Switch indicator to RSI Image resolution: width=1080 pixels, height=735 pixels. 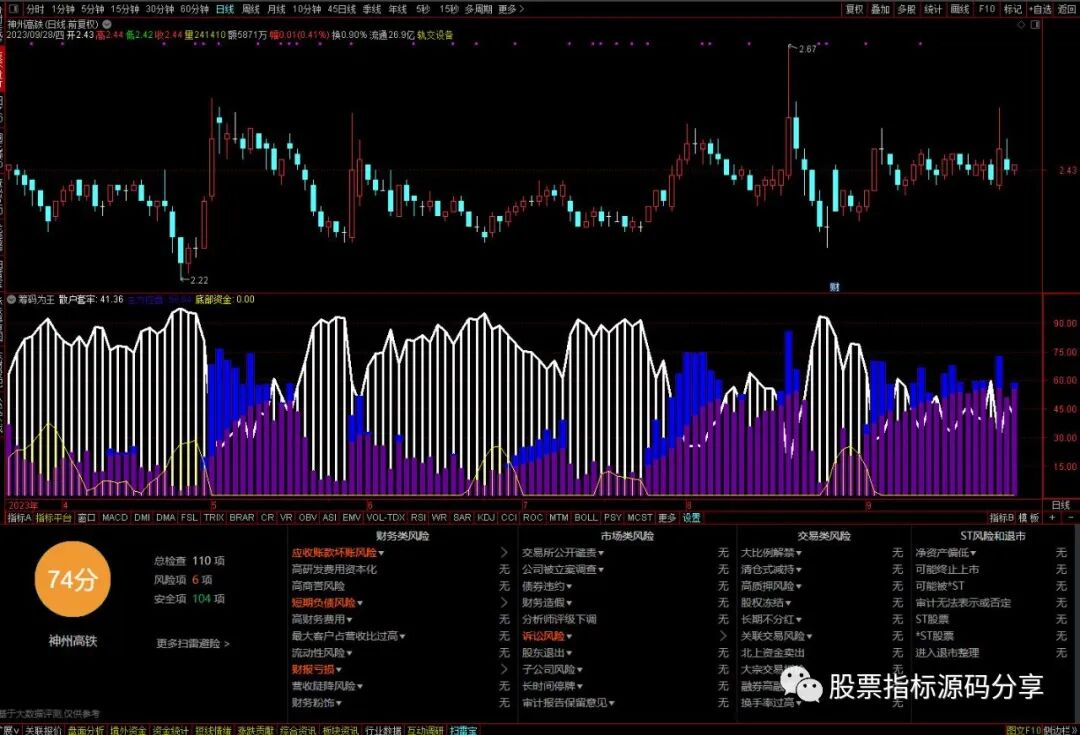pos(417,517)
